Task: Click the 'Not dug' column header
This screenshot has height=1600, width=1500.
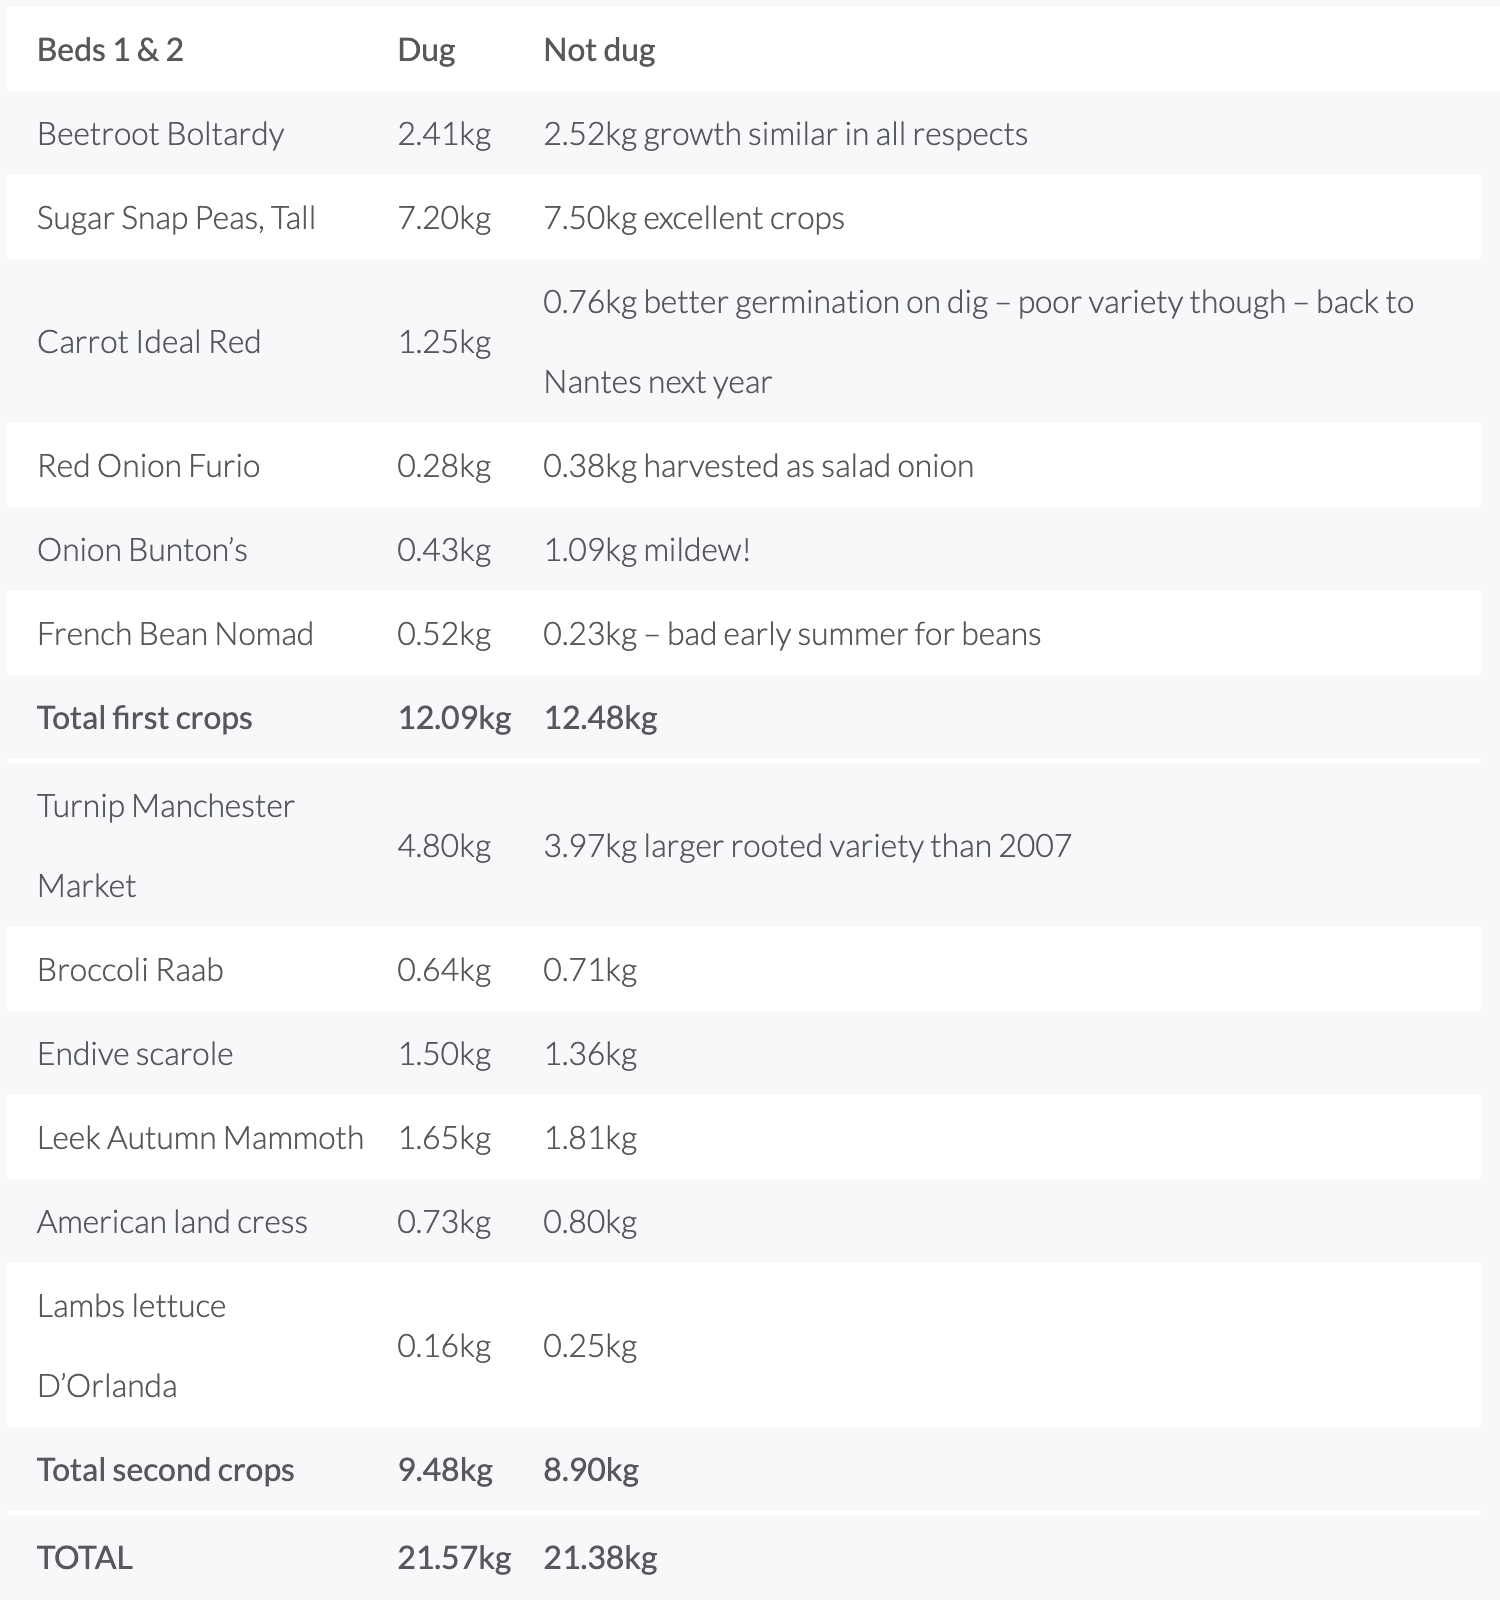Action: click(599, 50)
